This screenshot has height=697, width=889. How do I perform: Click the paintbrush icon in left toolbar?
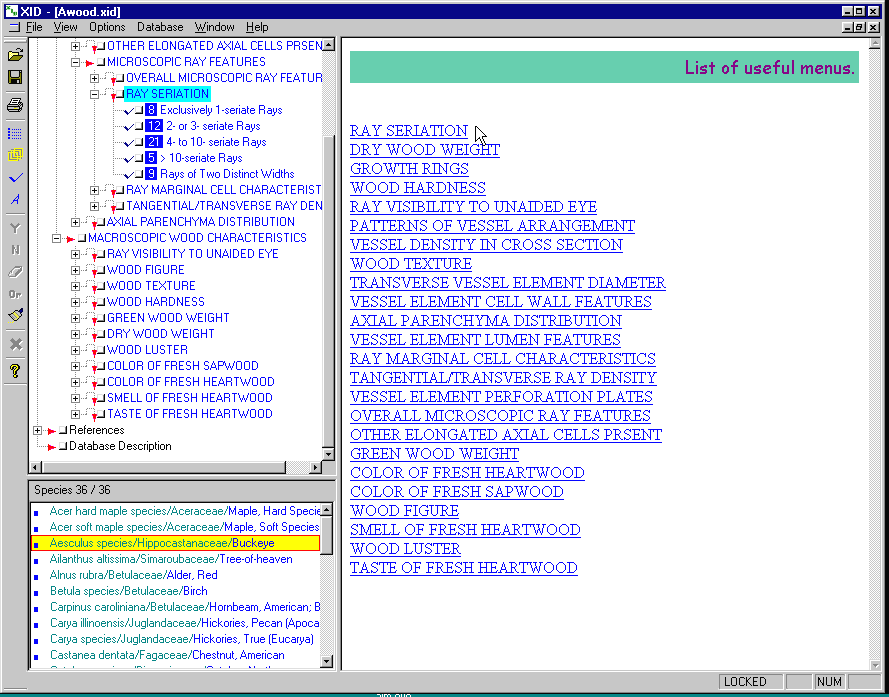tap(15, 316)
